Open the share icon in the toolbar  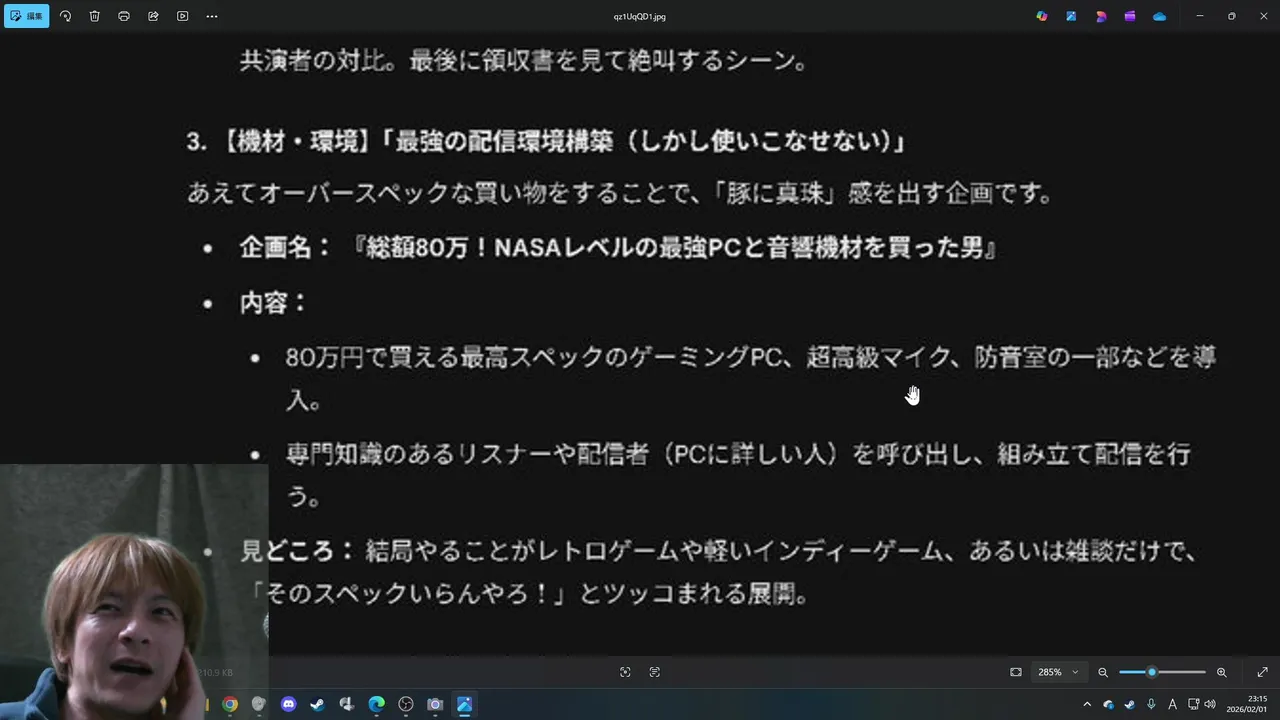[x=153, y=16]
